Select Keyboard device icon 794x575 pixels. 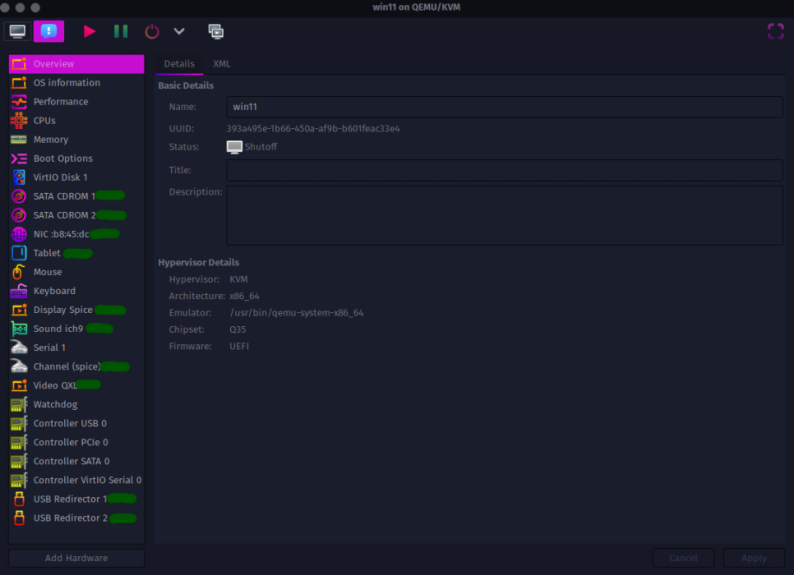(x=19, y=291)
